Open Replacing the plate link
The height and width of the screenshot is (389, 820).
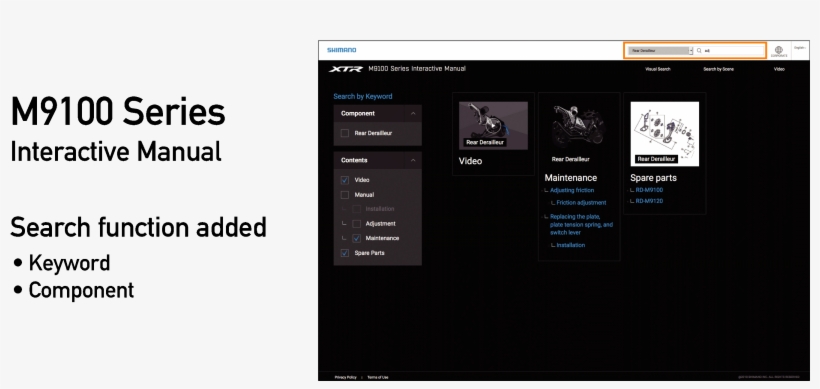click(581, 224)
